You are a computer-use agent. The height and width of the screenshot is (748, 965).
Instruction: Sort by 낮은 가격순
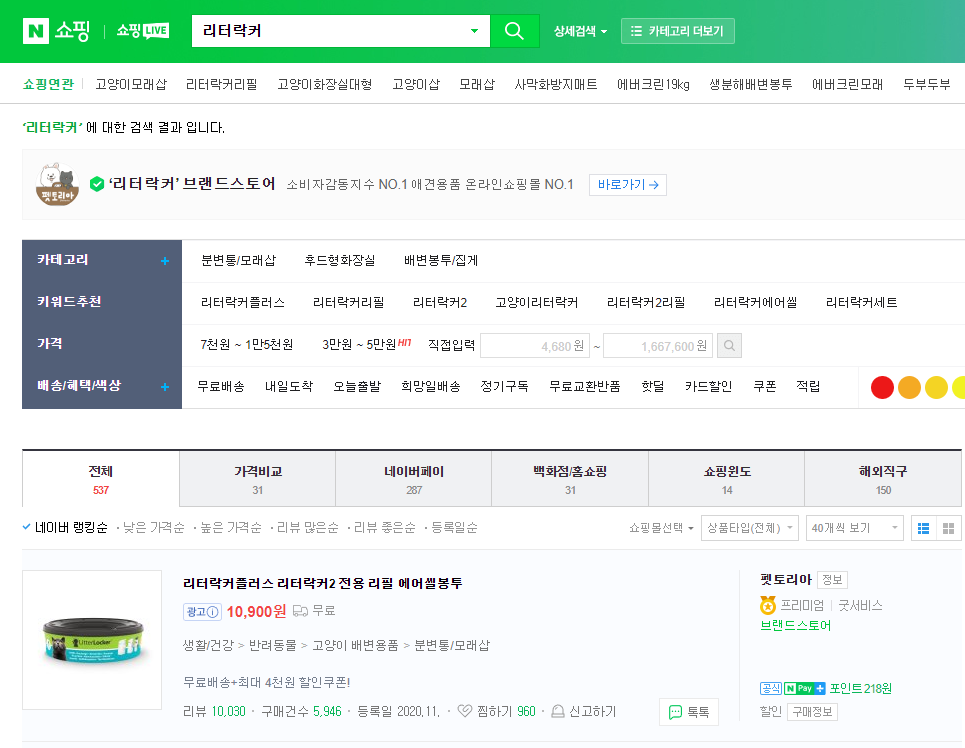pos(153,528)
